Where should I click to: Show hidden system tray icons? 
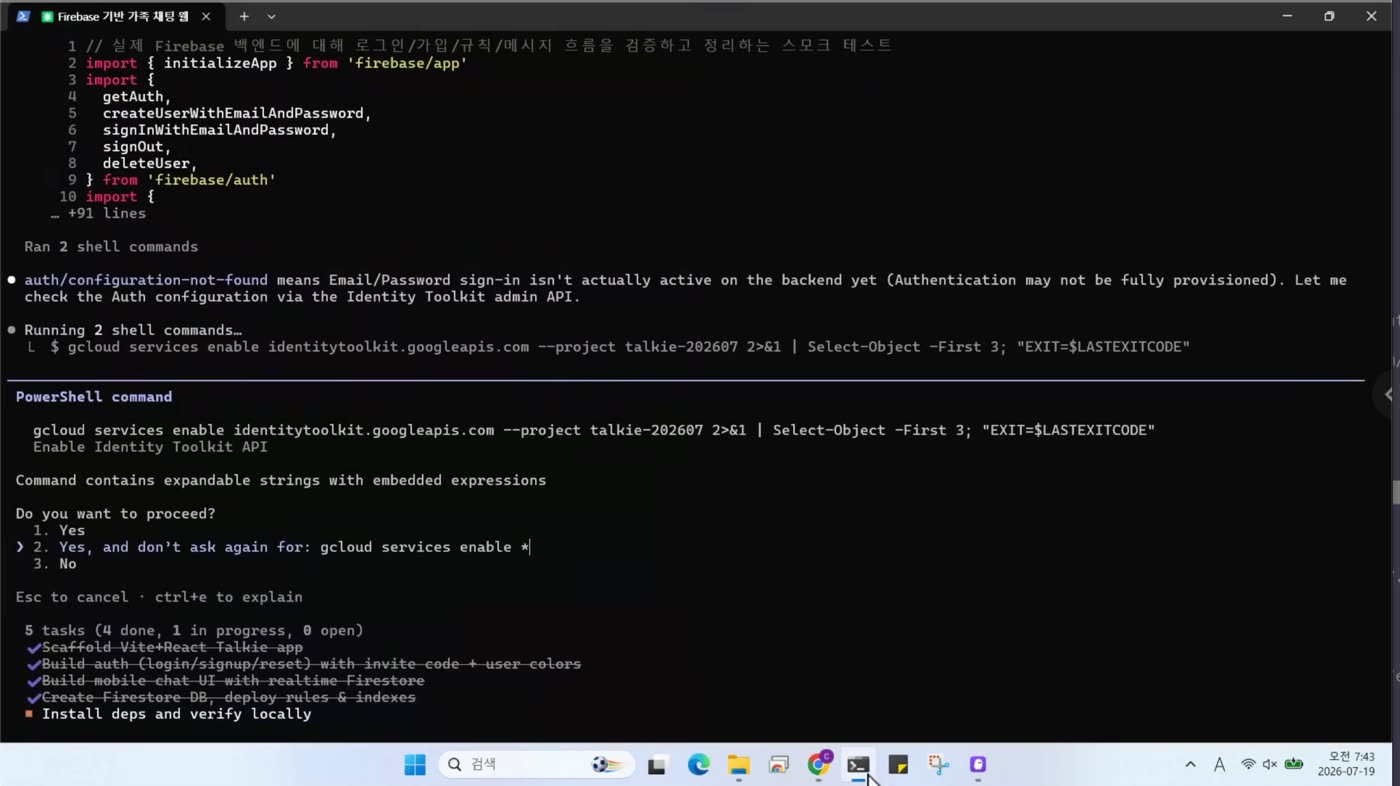tap(1190, 765)
